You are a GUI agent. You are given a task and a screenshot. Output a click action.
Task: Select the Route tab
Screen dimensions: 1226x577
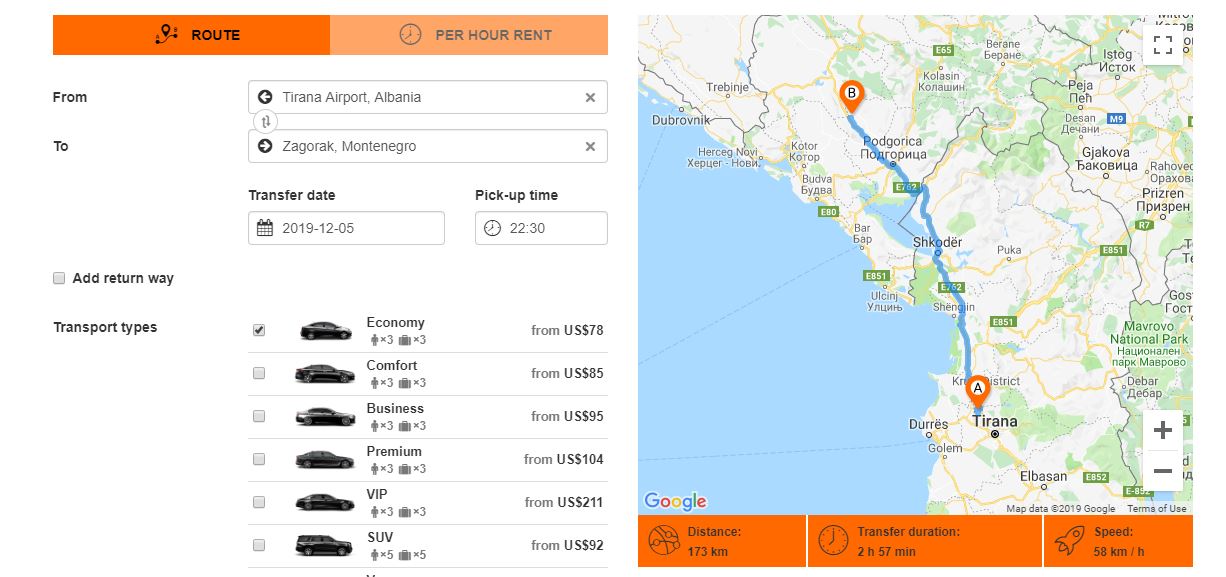tap(191, 35)
